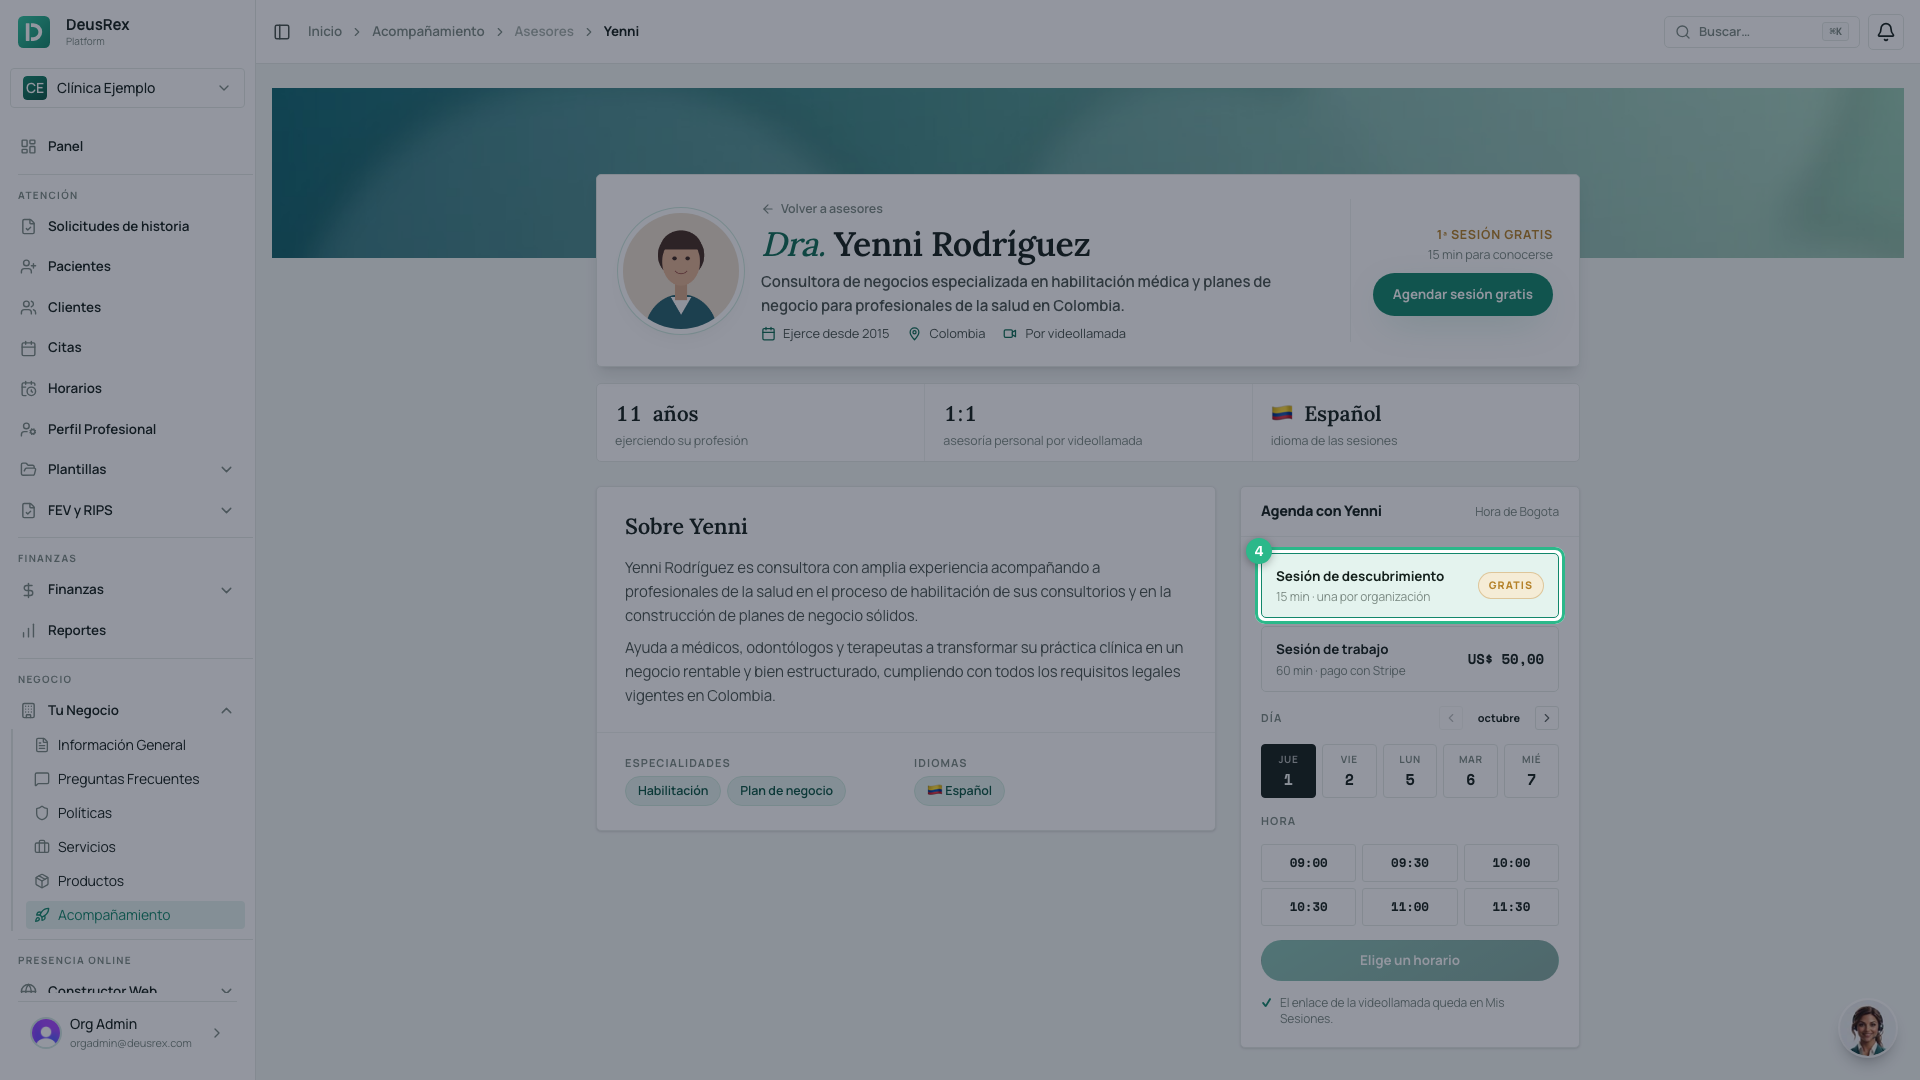Viewport: 1920px width, 1080px height.
Task: Click the Citas calendar icon
Action: click(x=28, y=348)
